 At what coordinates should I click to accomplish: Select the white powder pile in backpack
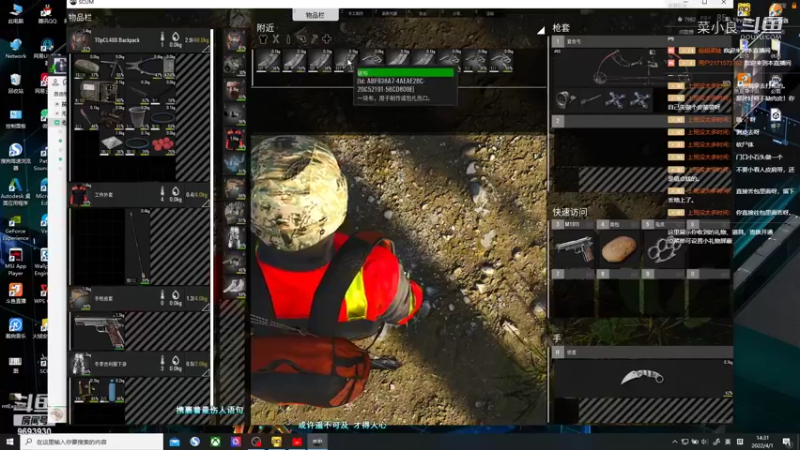[x=112, y=144]
